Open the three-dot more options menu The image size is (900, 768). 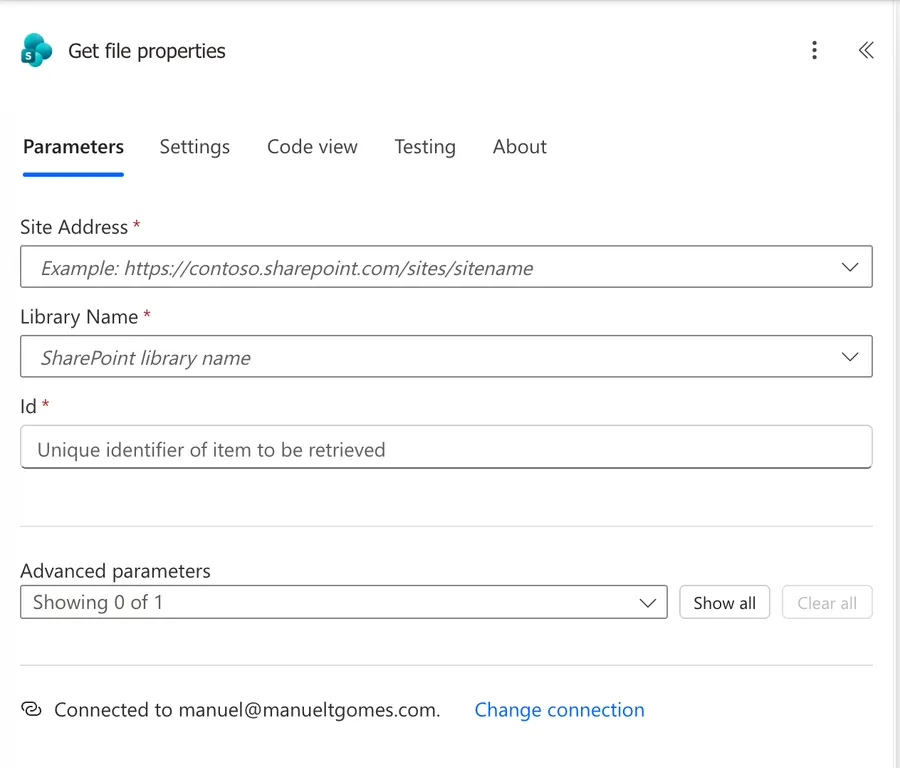(x=814, y=51)
